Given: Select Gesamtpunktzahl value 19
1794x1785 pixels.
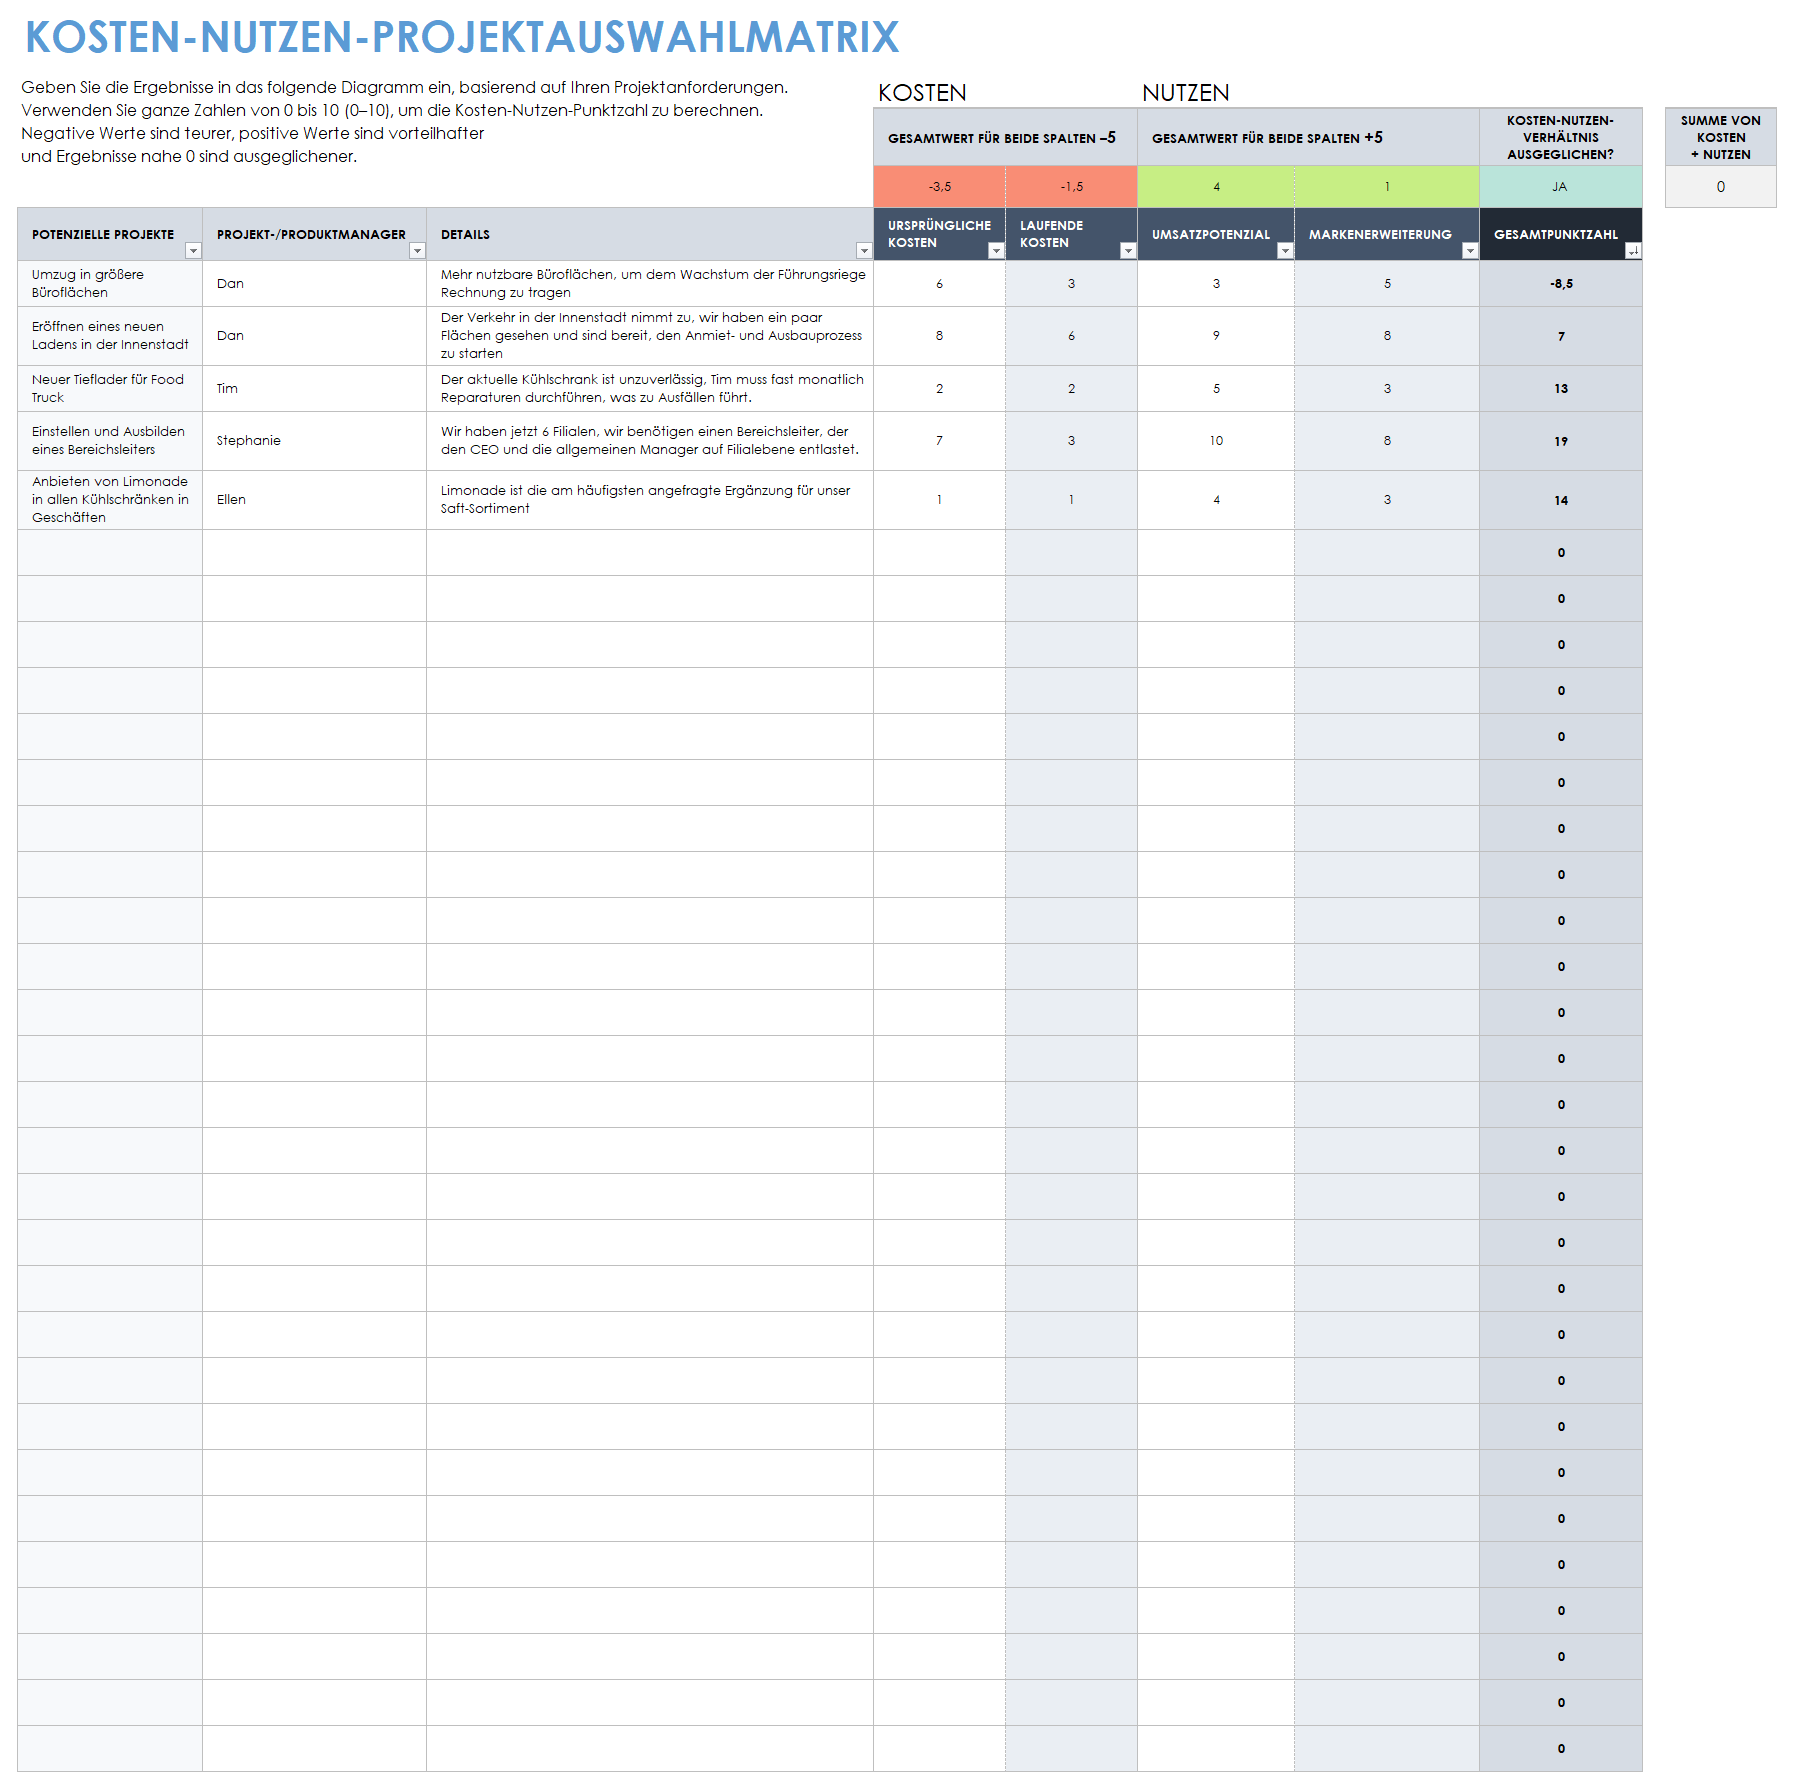Looking at the screenshot, I should click(x=1560, y=441).
